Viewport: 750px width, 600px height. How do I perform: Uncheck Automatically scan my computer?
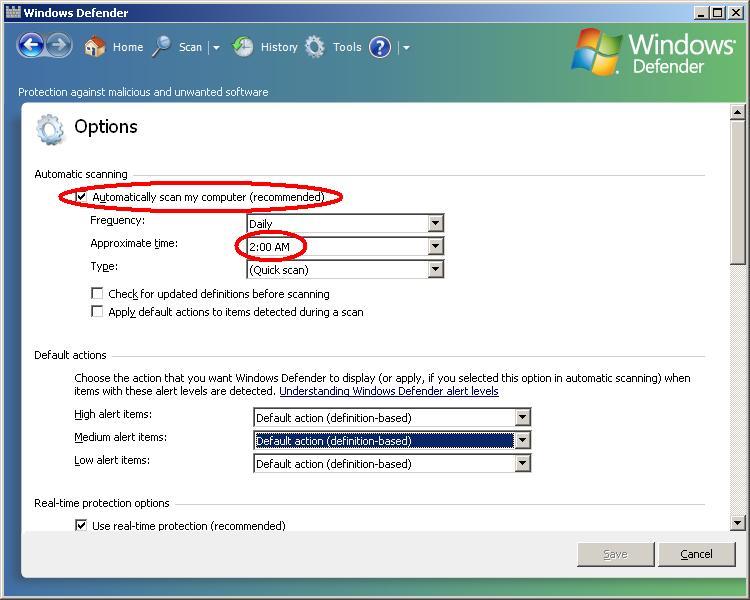[81, 197]
